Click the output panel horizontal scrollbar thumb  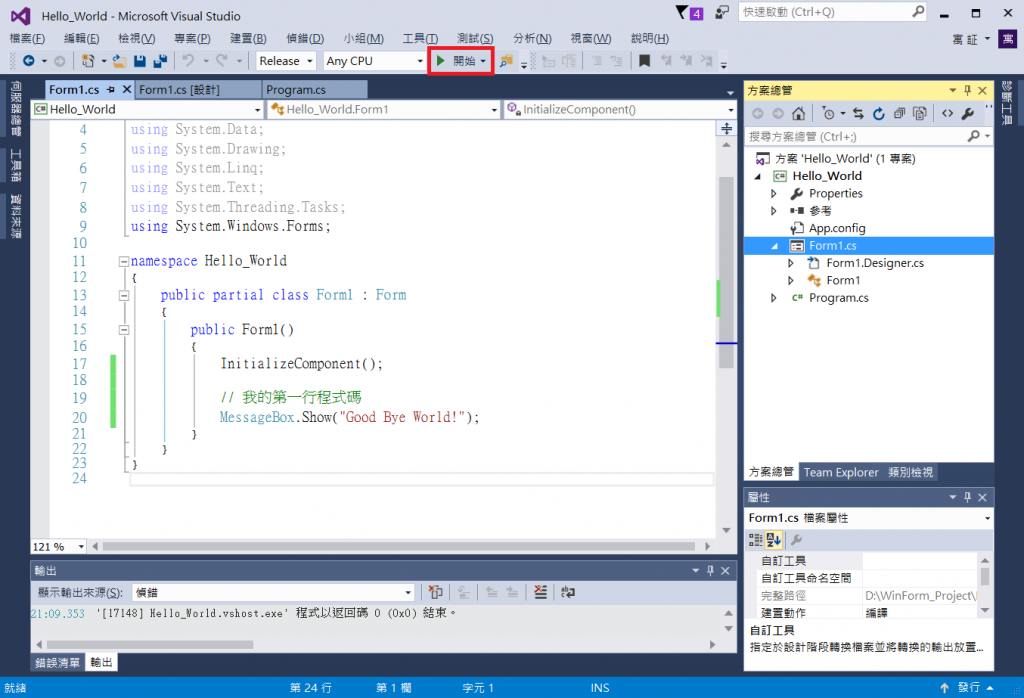[150, 644]
